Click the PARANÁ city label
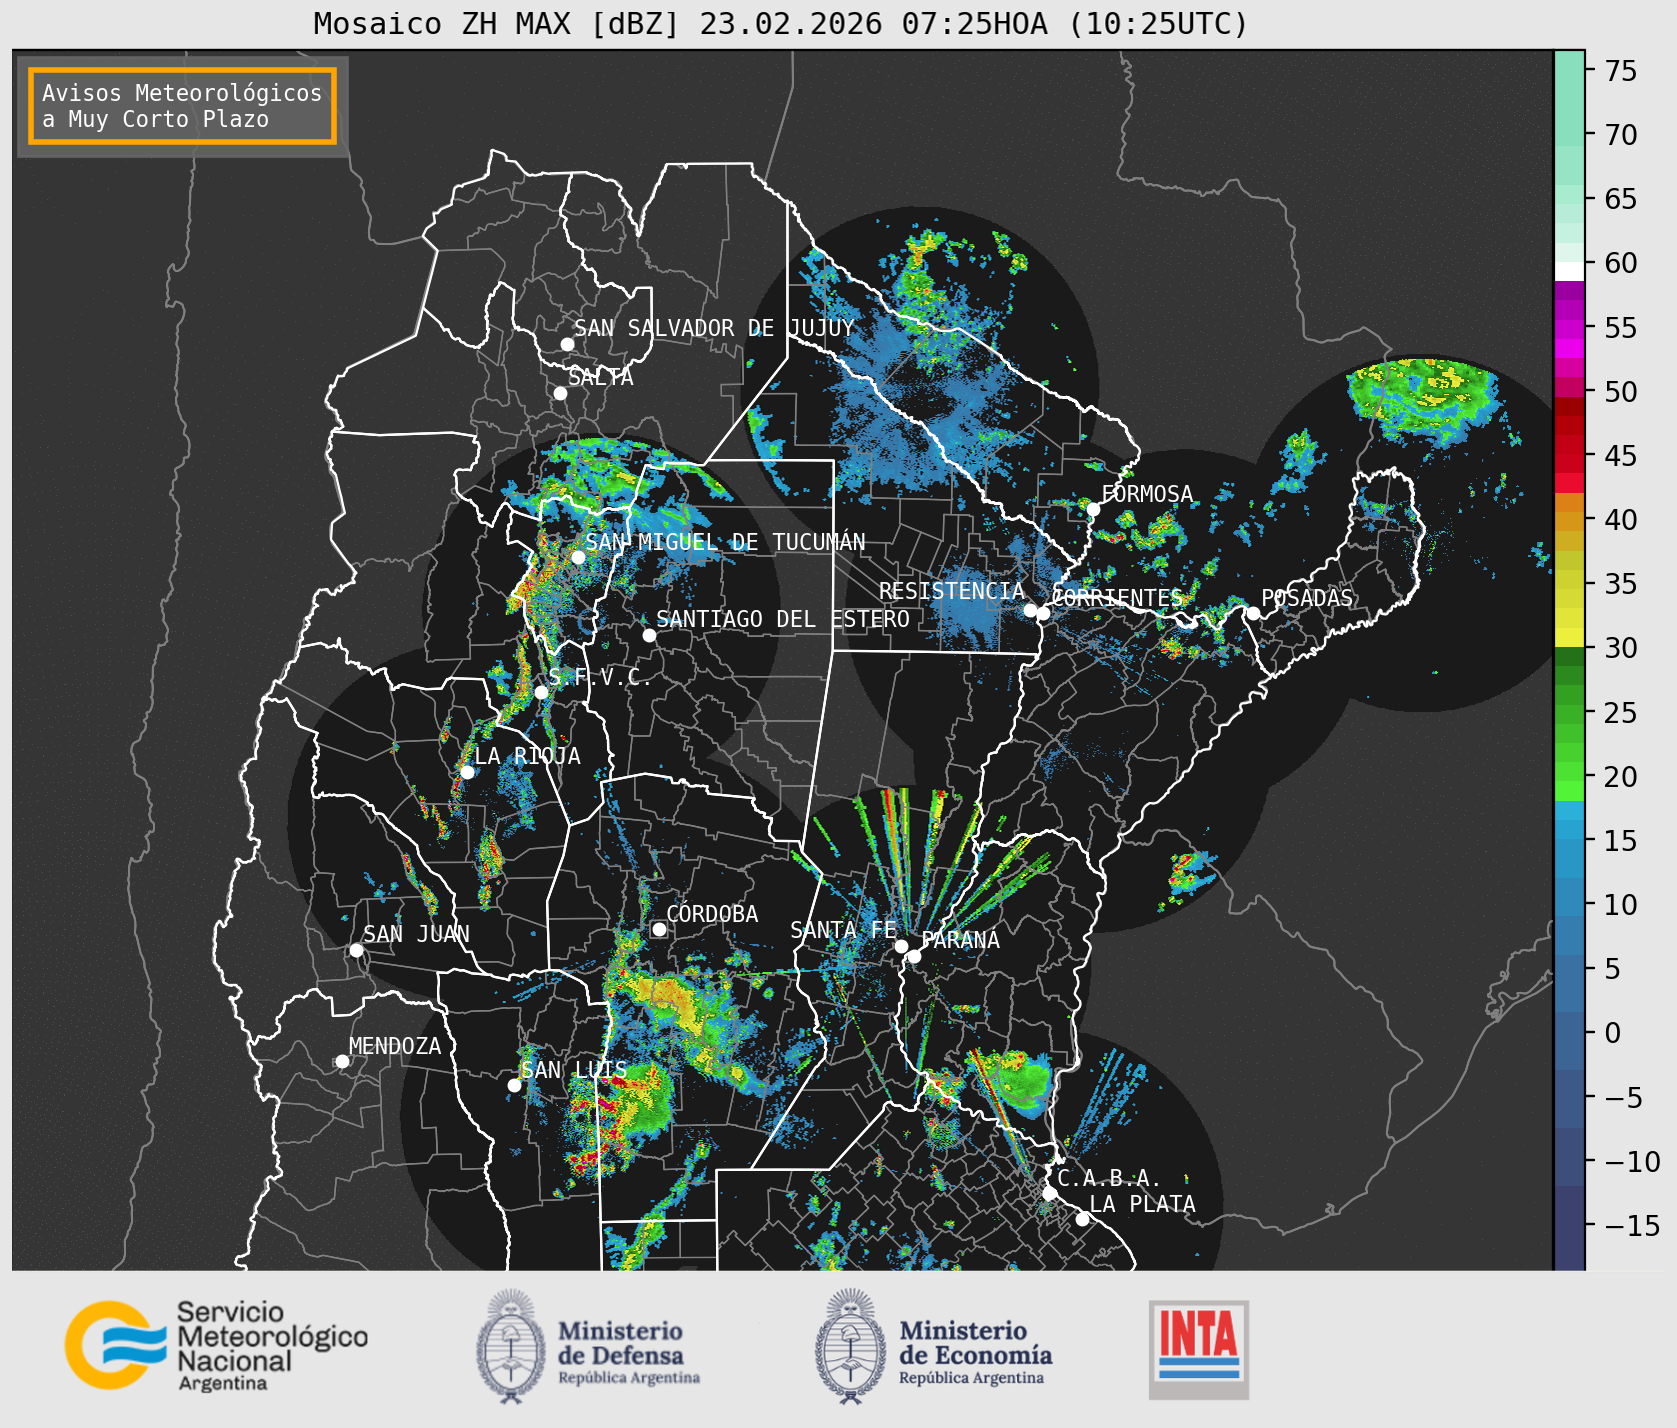The width and height of the screenshot is (1677, 1428). pos(961,940)
